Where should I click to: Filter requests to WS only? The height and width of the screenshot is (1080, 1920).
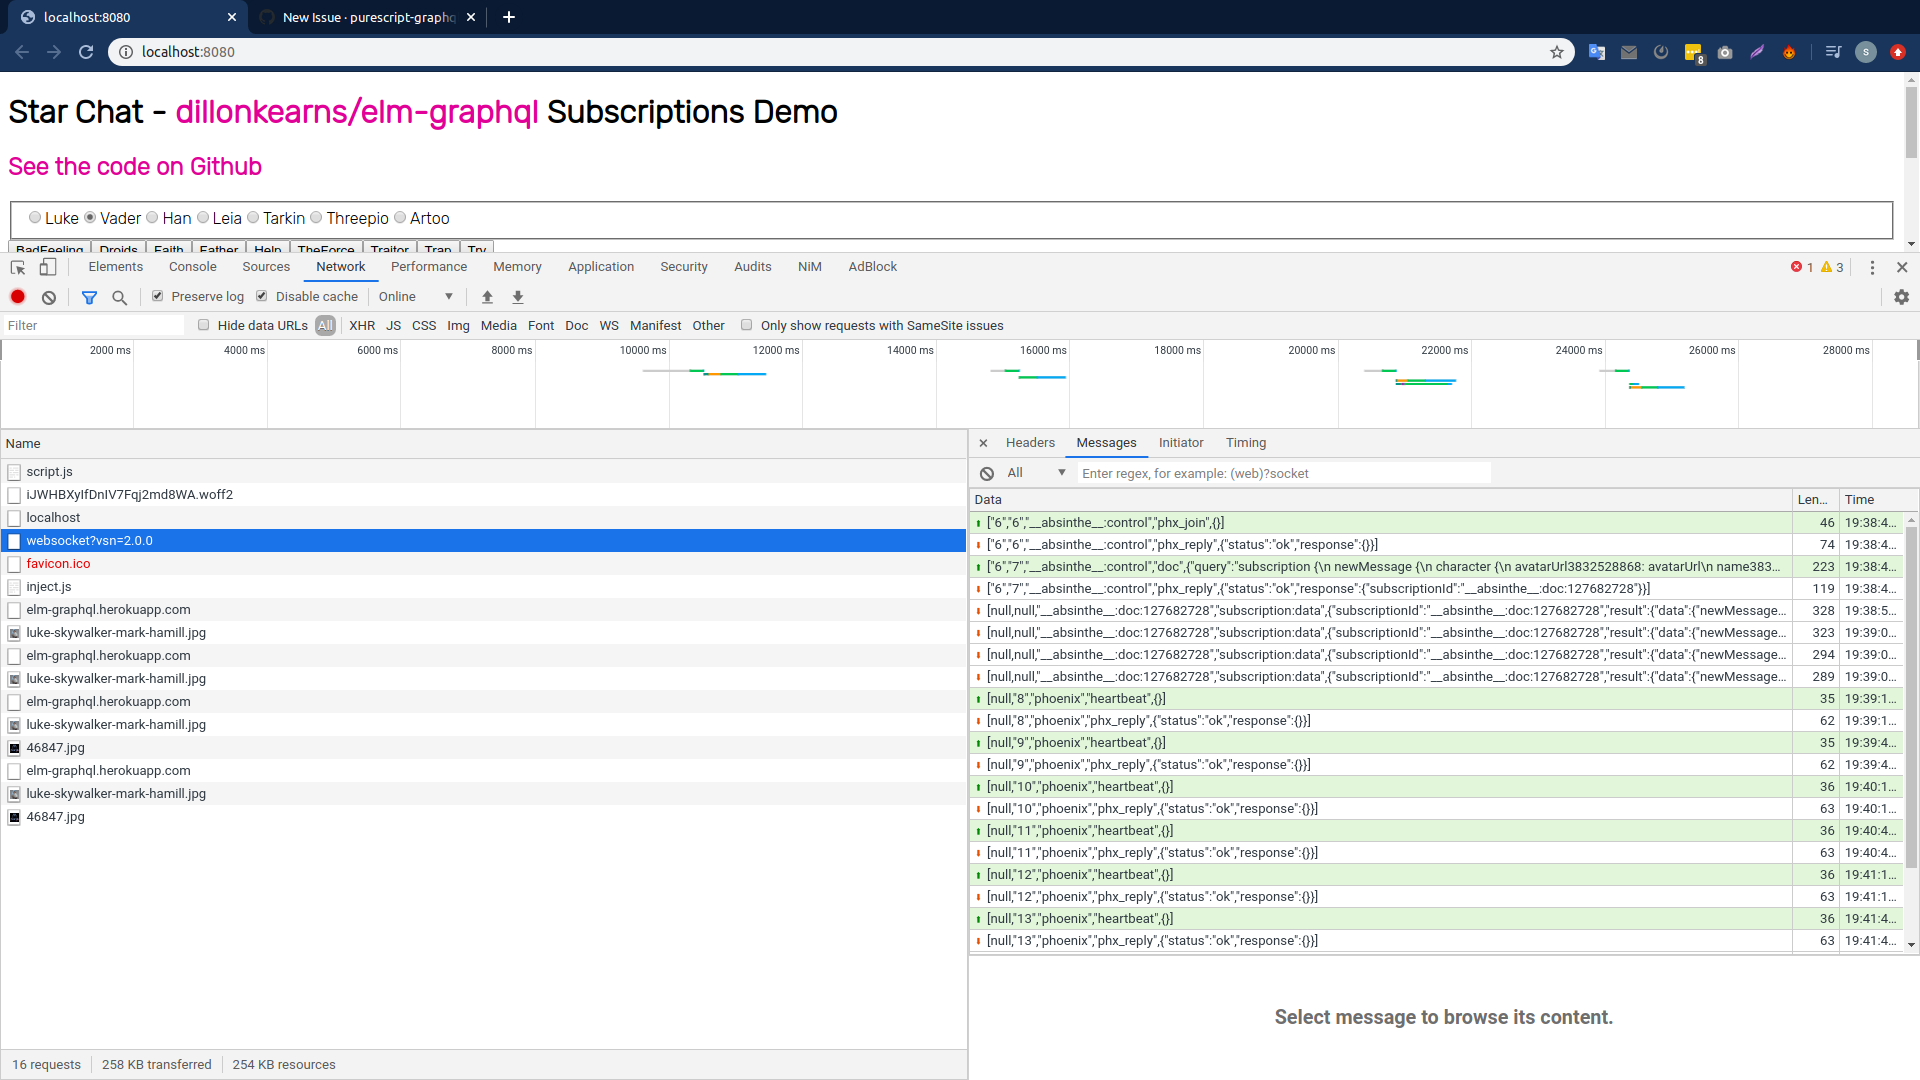(608, 325)
